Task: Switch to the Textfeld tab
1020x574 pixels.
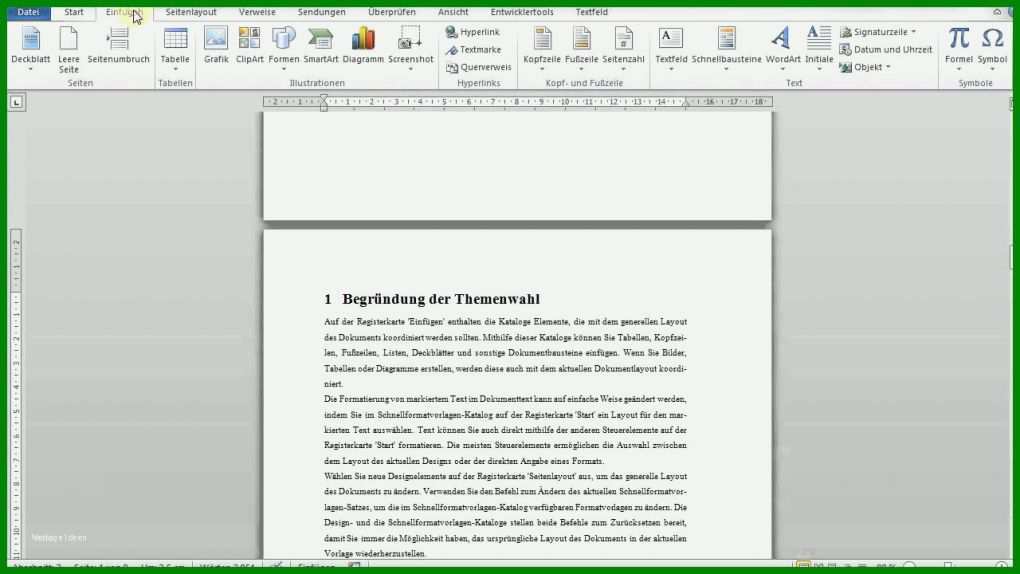Action: (x=591, y=12)
